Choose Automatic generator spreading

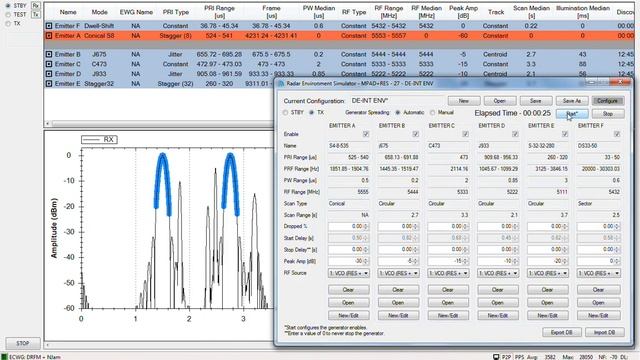coord(398,113)
